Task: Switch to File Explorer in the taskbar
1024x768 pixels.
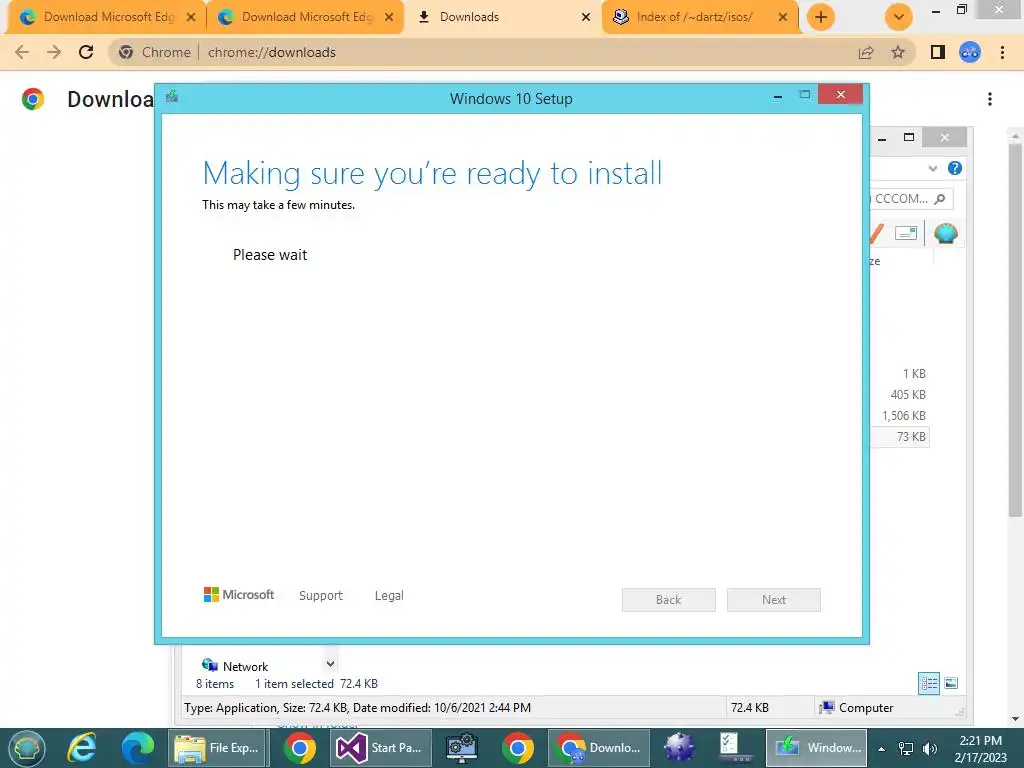Action: click(x=218, y=748)
